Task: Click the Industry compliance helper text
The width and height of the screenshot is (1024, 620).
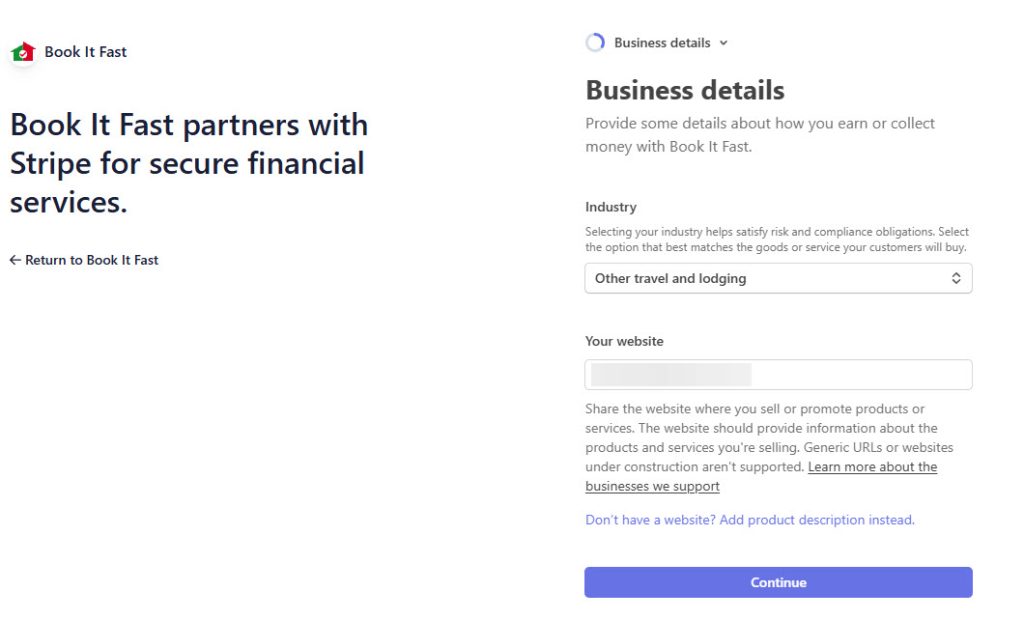Action: pos(776,239)
